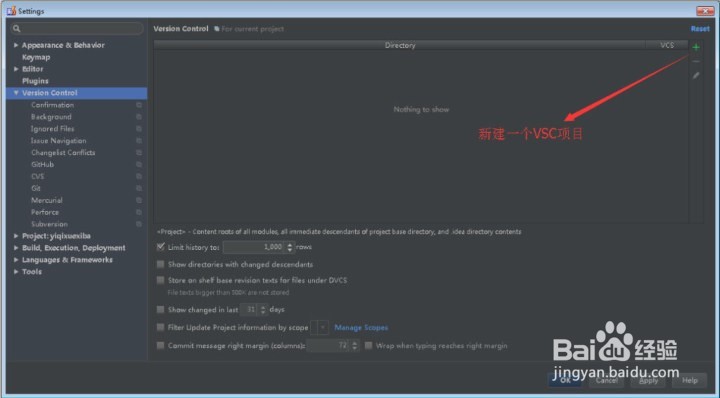
Task: Click the VCS column header
Action: coord(667,45)
